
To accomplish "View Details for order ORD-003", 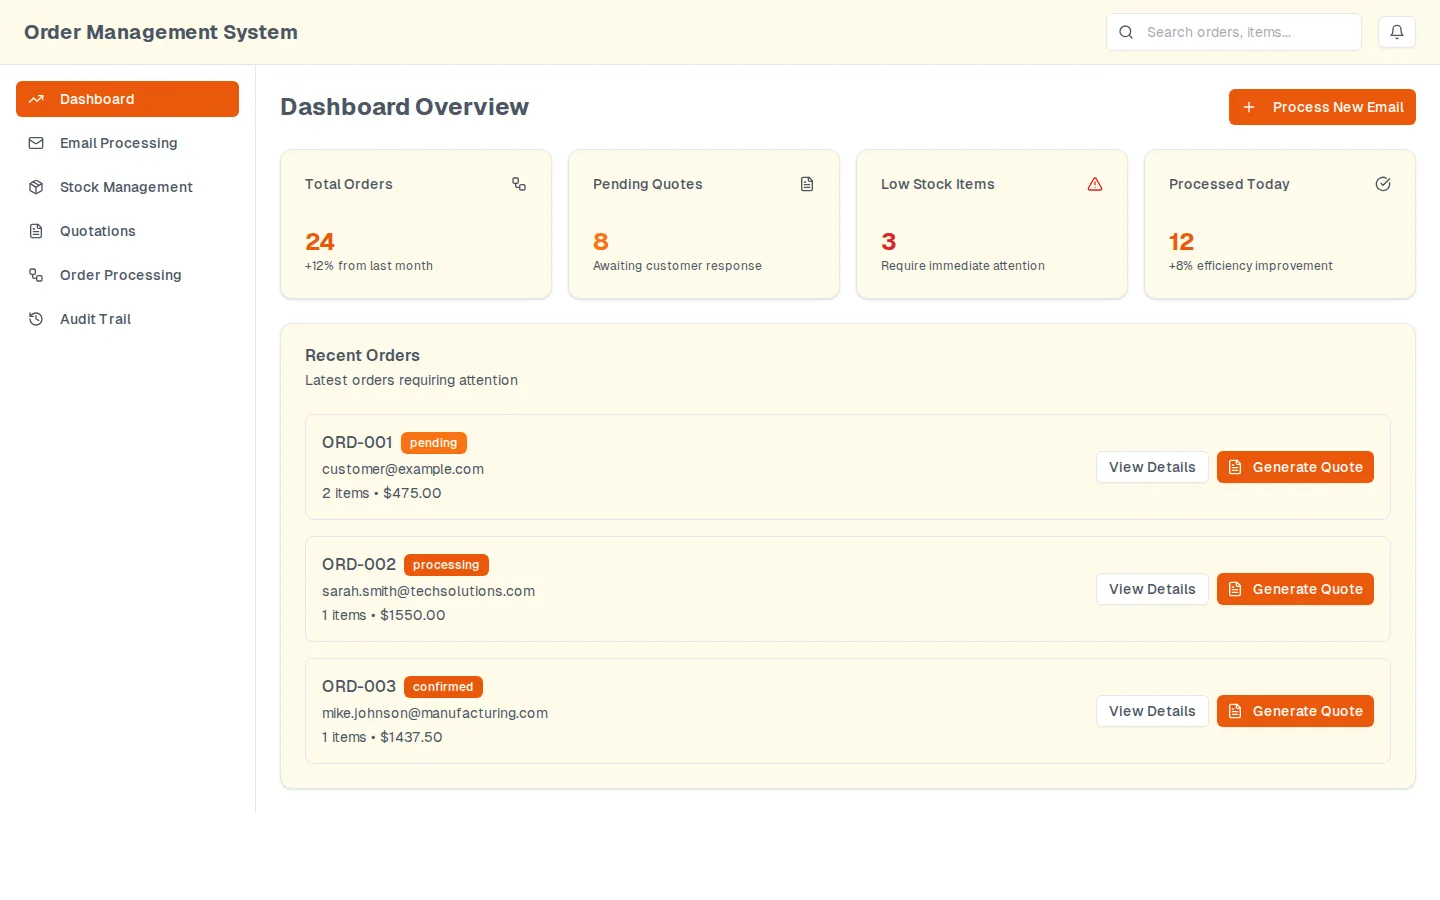I will (x=1152, y=711).
